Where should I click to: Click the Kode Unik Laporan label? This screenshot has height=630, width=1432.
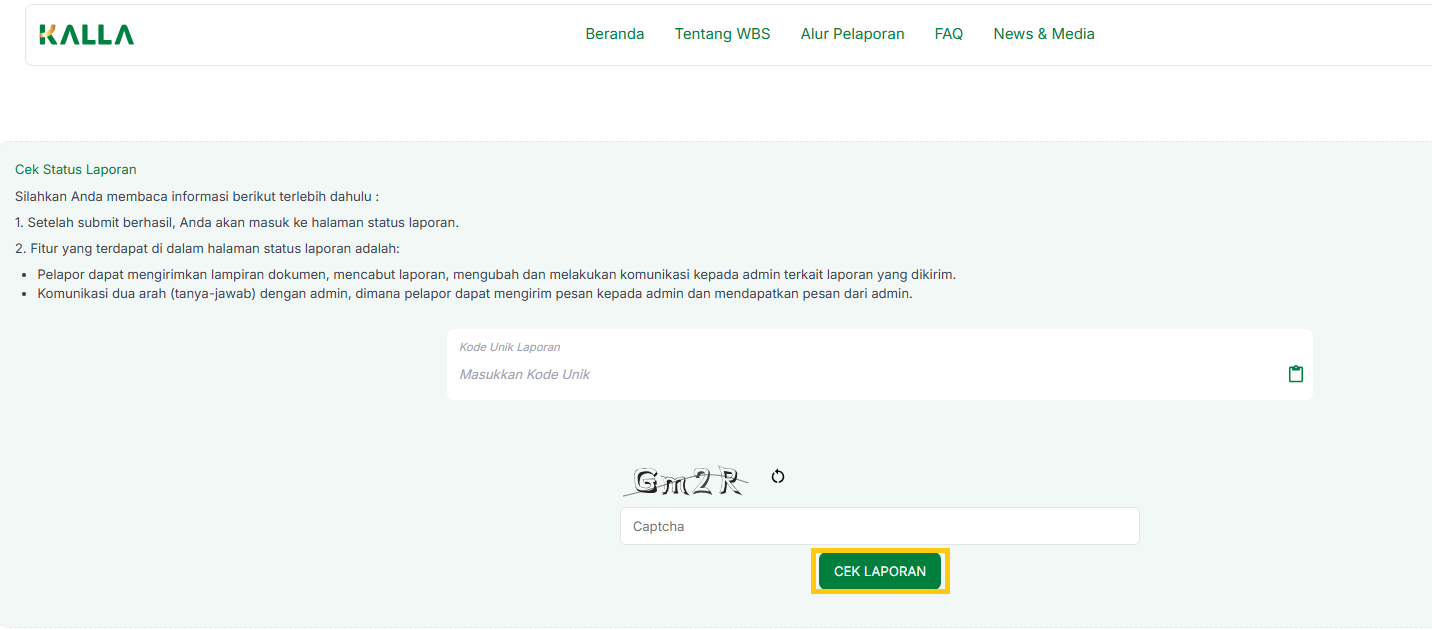click(509, 347)
